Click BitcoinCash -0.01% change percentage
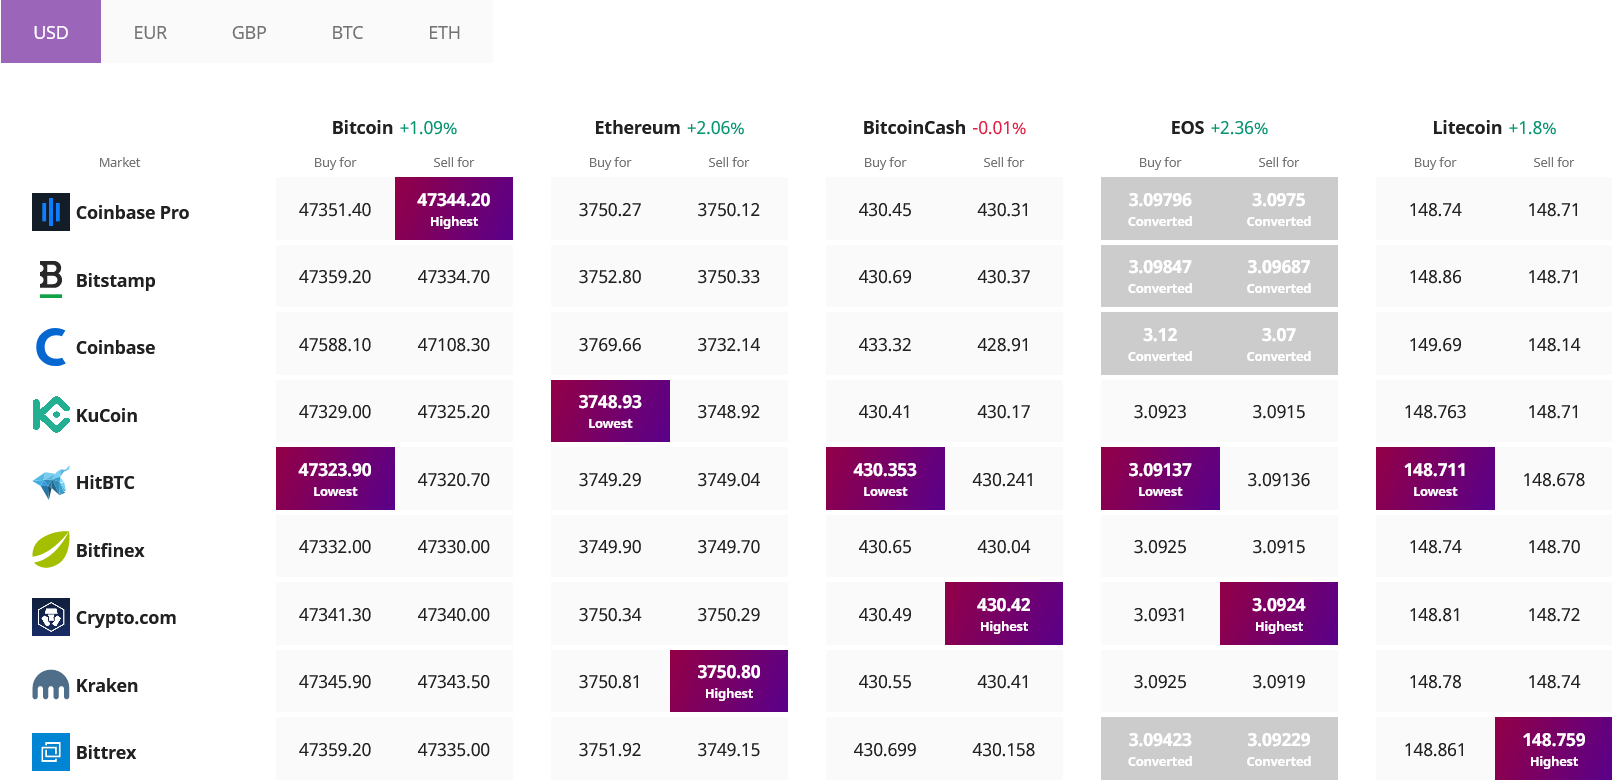Viewport: 1612px width, 781px height. 999,128
